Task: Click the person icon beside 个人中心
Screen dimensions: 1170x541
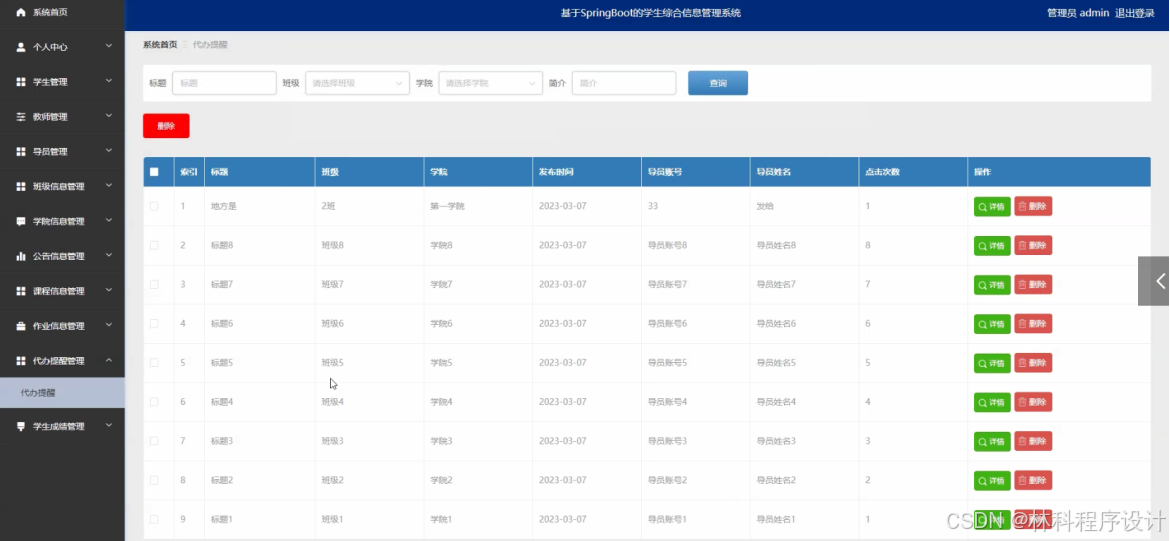Action: (x=21, y=47)
